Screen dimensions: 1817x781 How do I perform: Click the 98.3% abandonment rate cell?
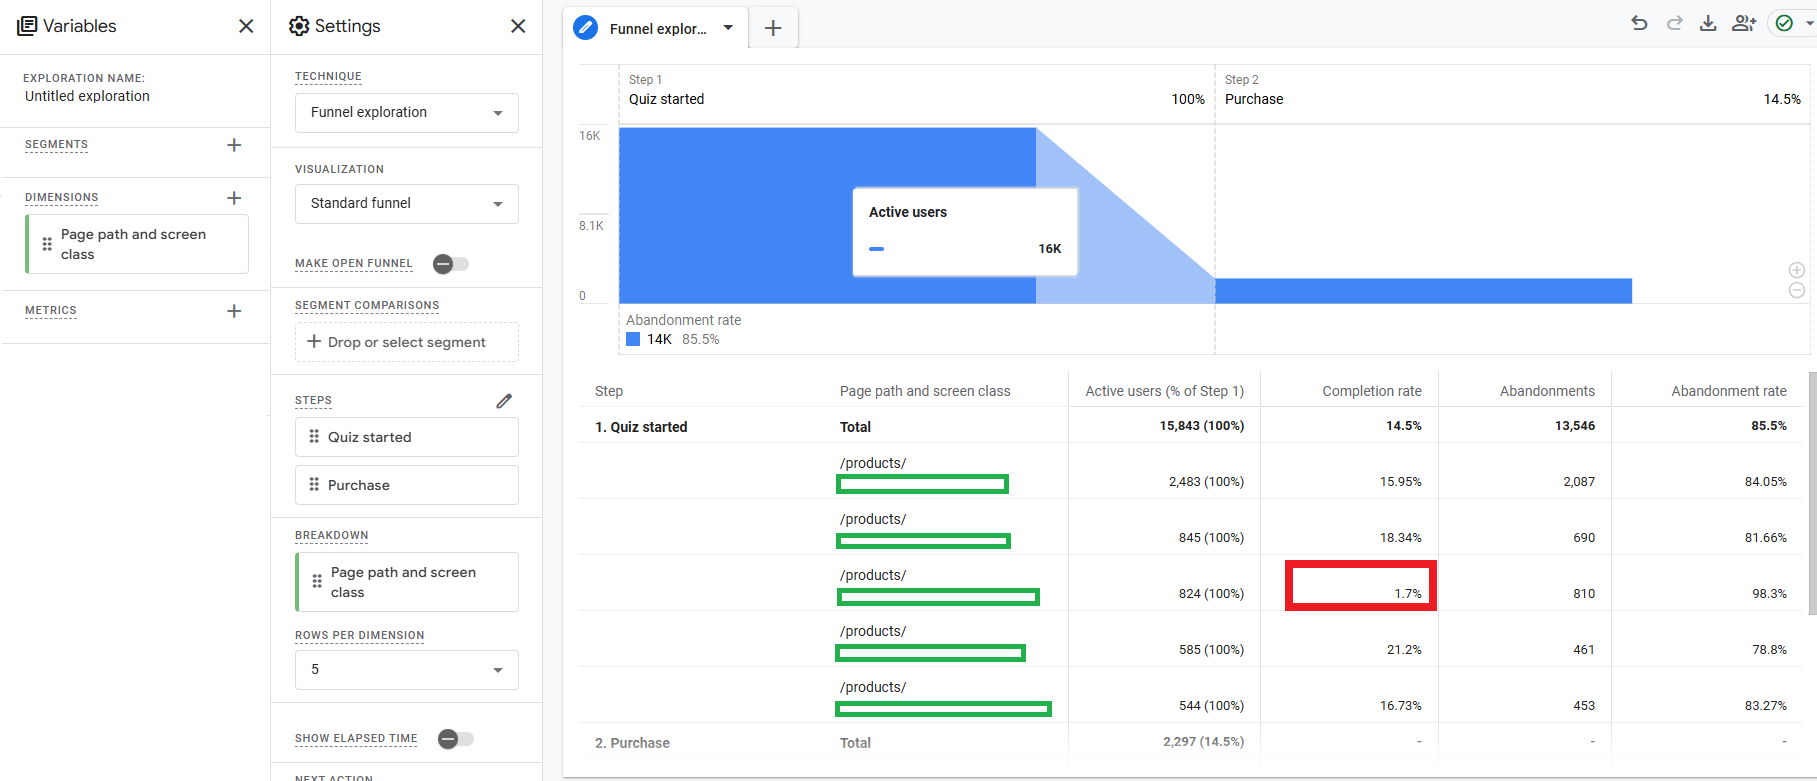(1769, 594)
